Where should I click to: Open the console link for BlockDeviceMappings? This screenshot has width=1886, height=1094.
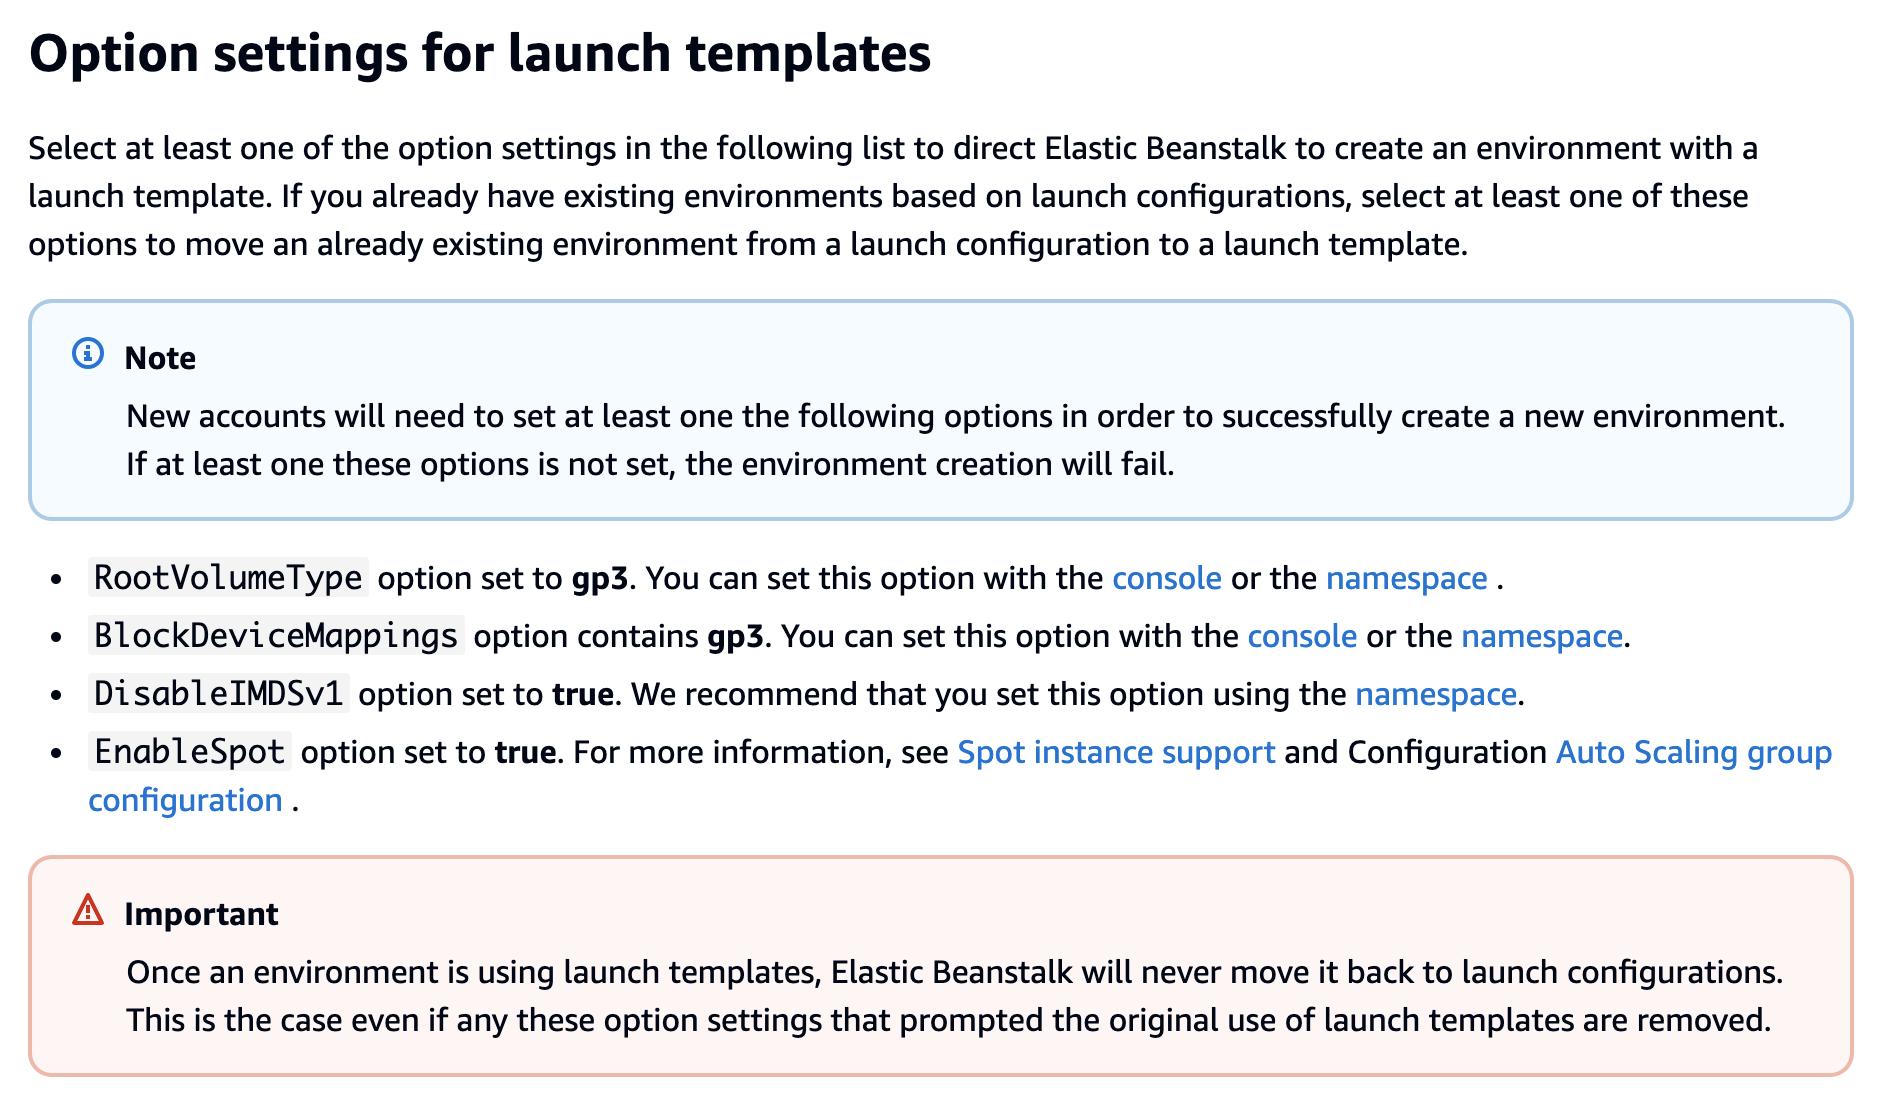[1302, 637]
